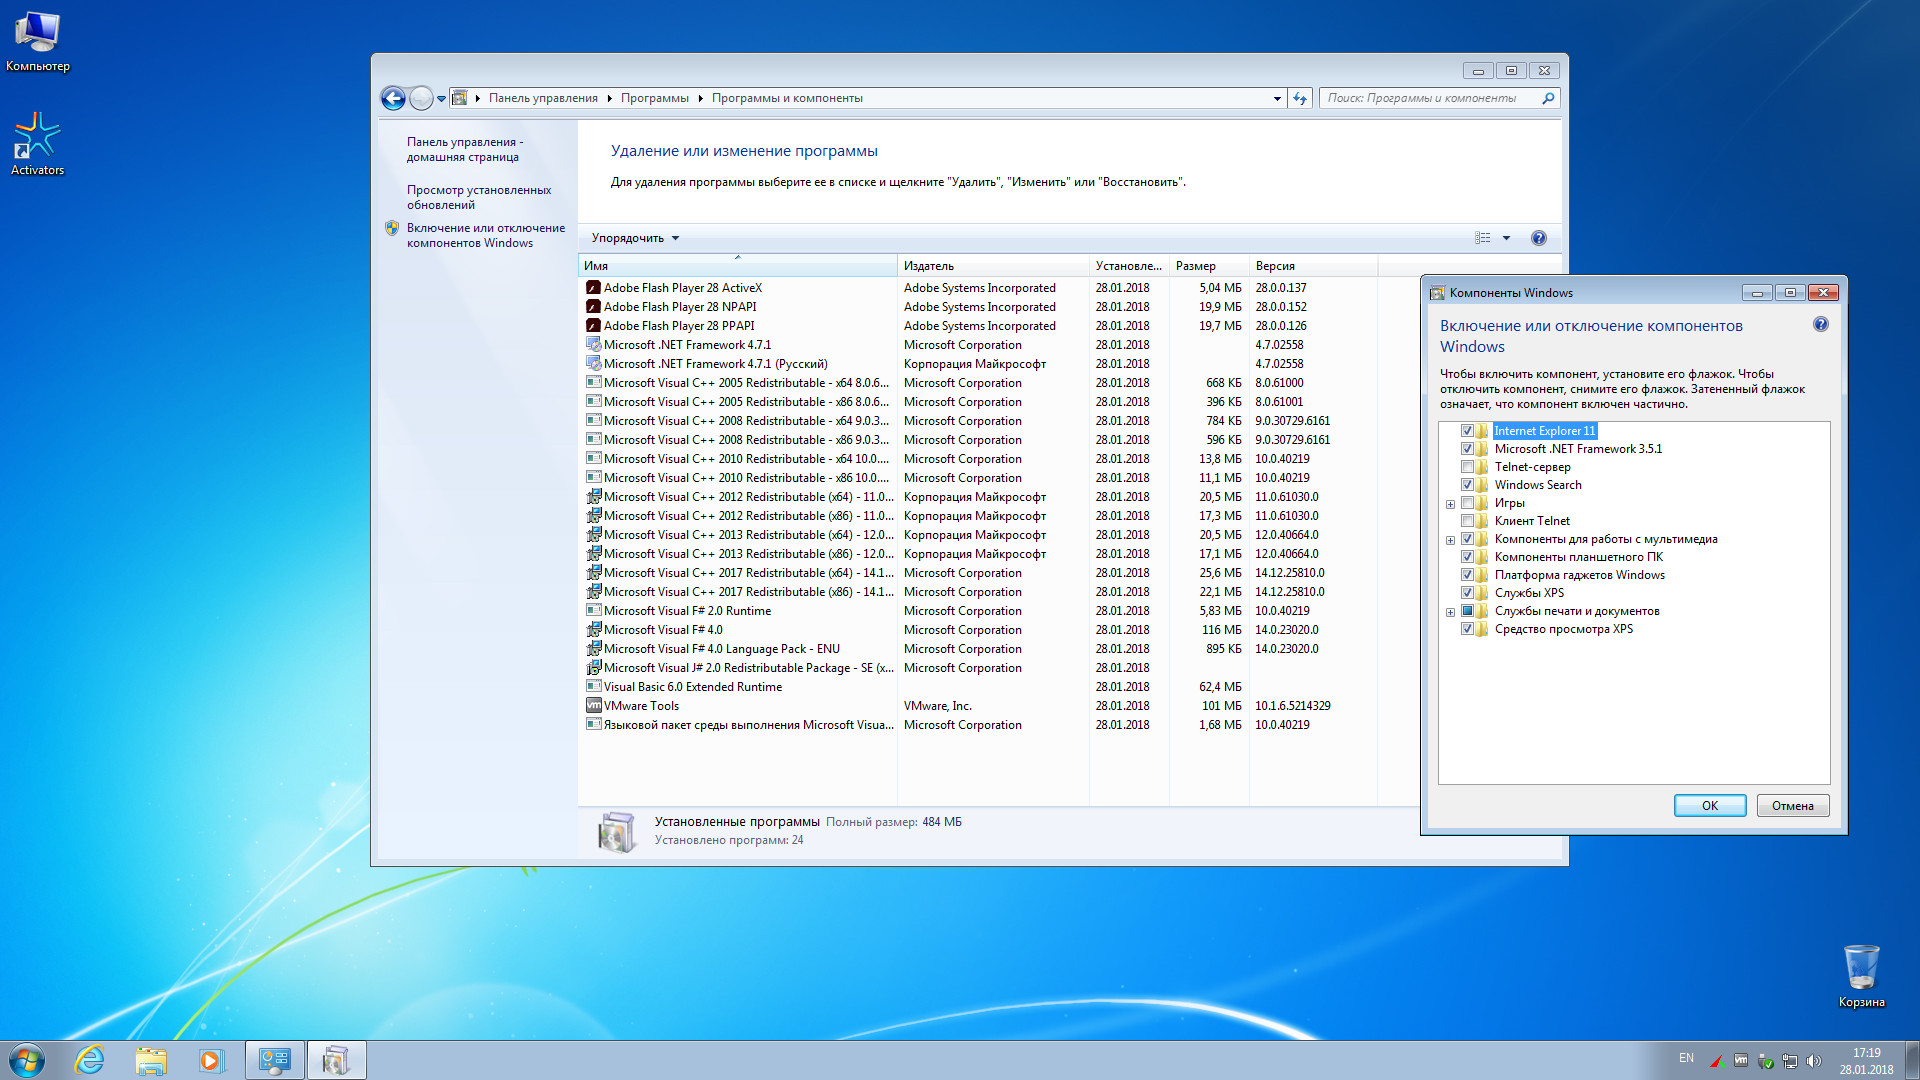Sort list by Издатель column header
The height and width of the screenshot is (1080, 1920).
(x=929, y=266)
